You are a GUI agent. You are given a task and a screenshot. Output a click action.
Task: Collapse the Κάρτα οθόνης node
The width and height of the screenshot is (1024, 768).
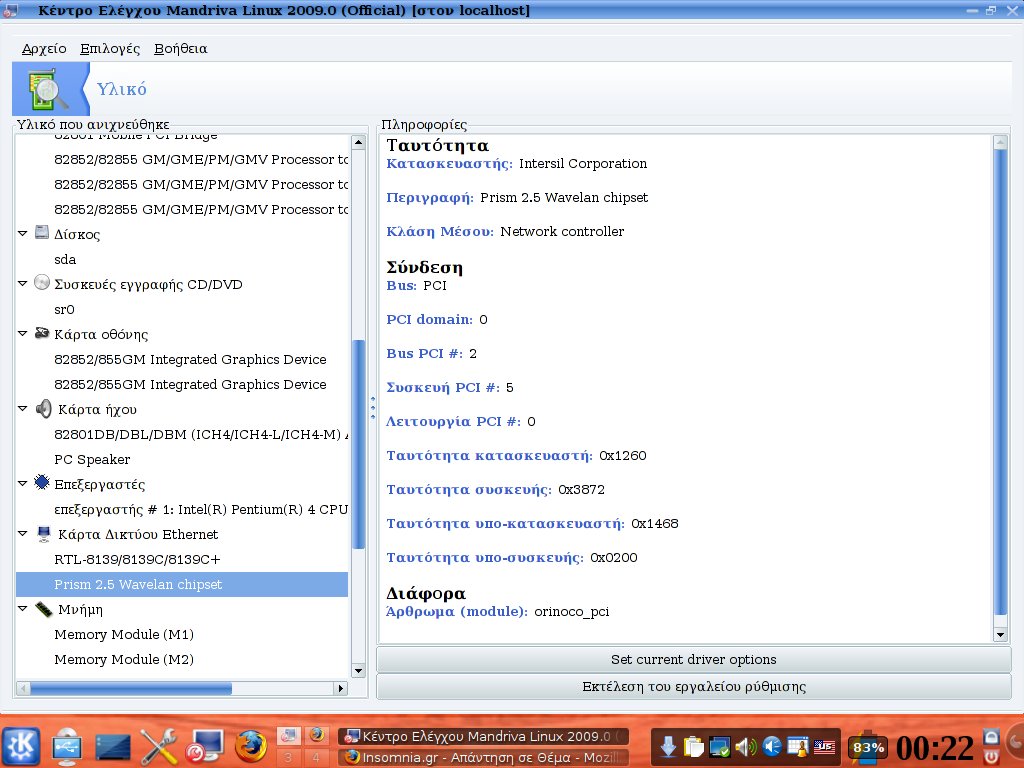point(22,334)
